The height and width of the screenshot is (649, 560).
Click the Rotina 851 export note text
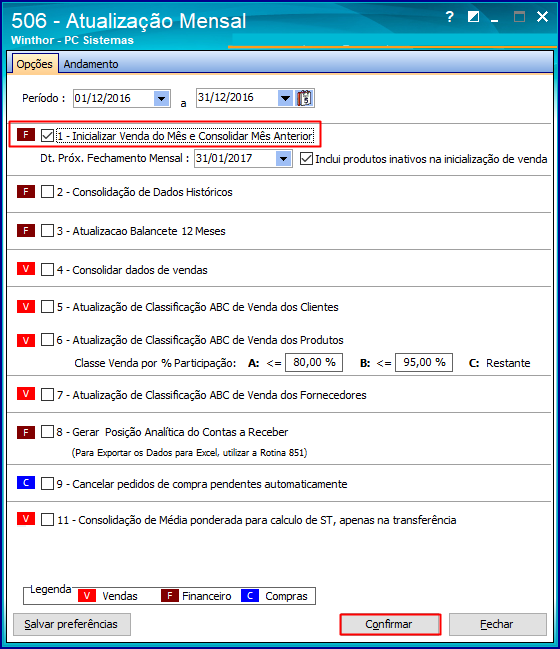tap(190, 453)
